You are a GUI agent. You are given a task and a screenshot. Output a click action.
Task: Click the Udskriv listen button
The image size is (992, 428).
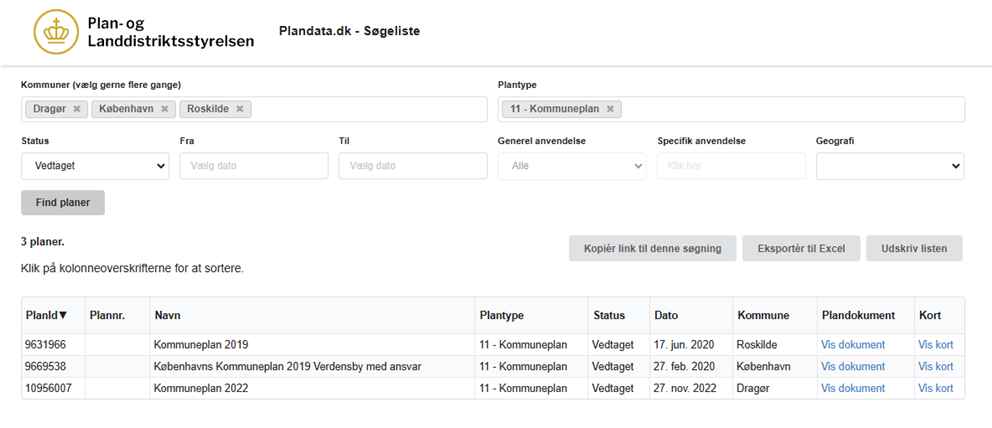pyautogui.click(x=914, y=249)
